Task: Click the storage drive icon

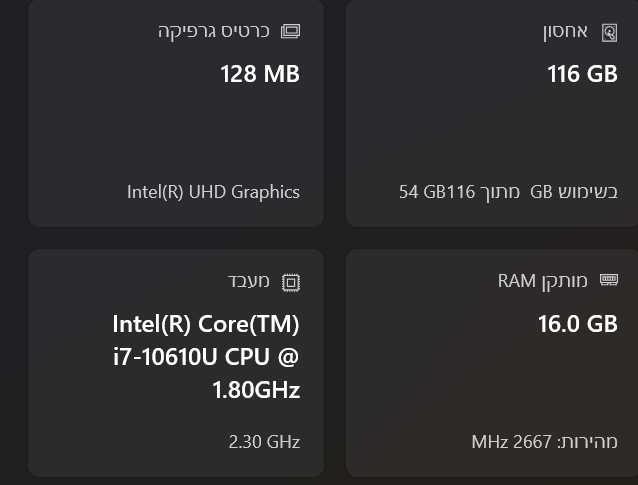Action: pyautogui.click(x=609, y=32)
